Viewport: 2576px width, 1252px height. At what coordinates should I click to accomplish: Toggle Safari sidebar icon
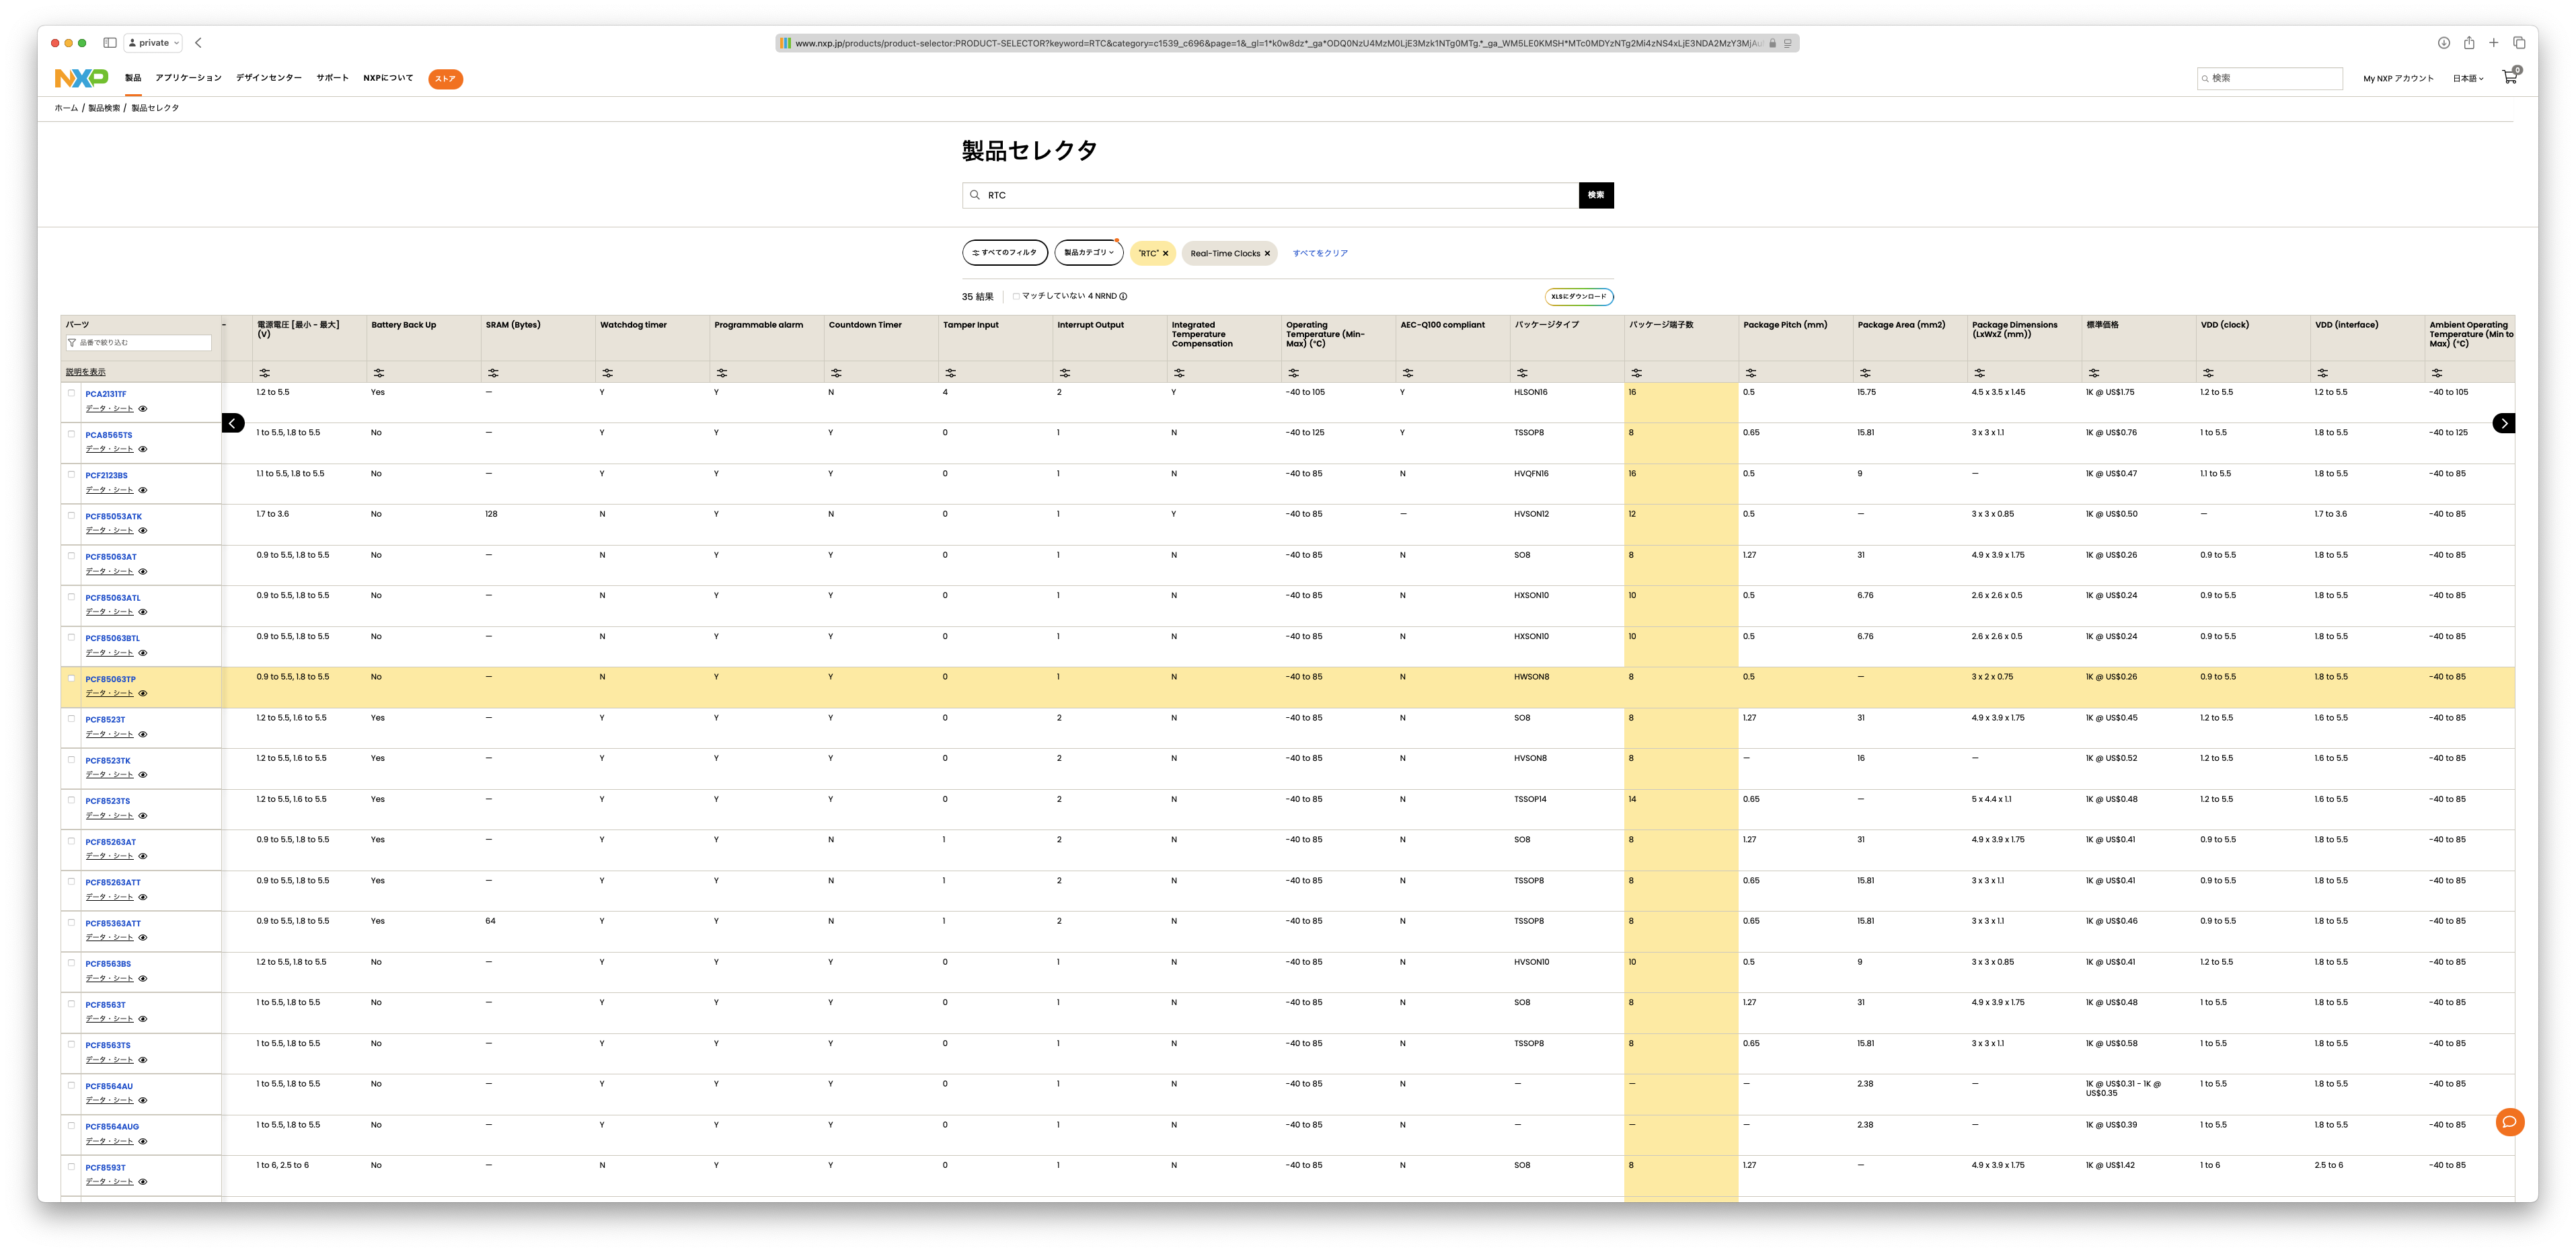110,43
